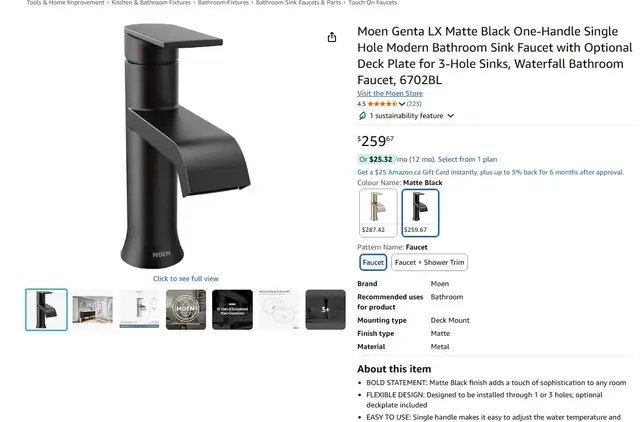This screenshot has height=422, width=640.
Task: Expand the sustainability feature dropdown
Action: tap(451, 116)
